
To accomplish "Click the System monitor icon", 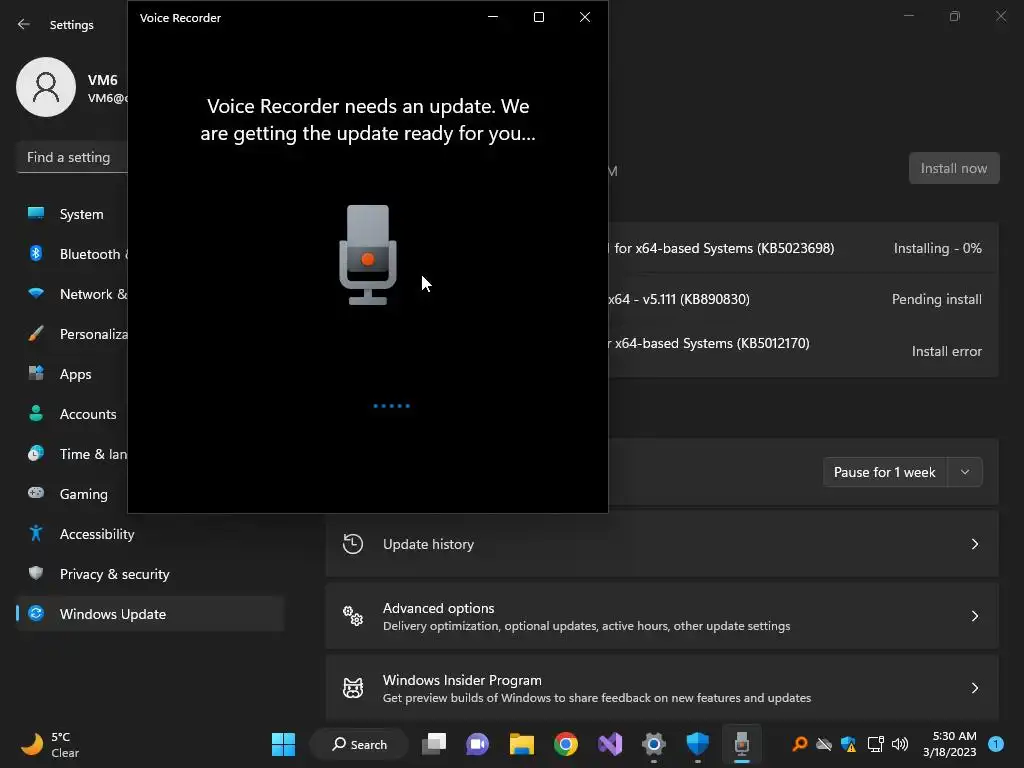I will point(36,213).
